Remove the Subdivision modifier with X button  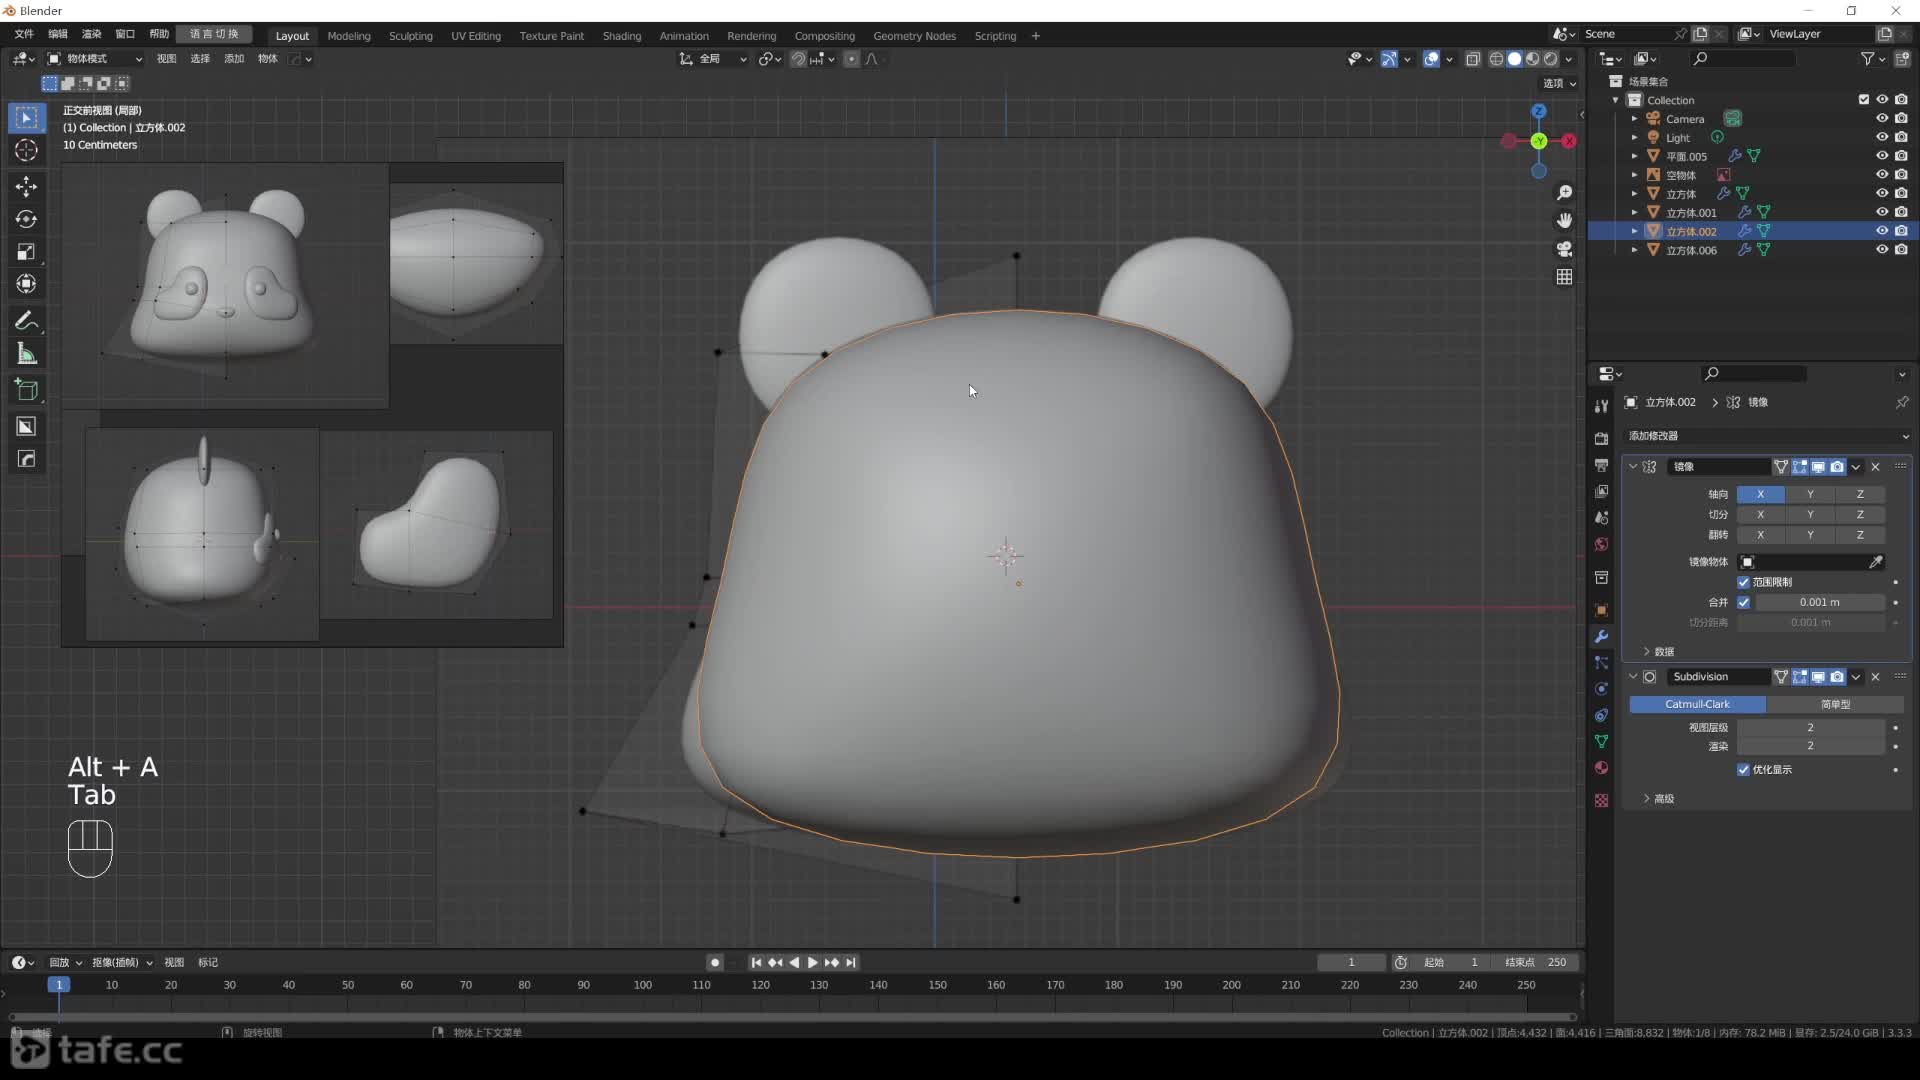[1875, 677]
